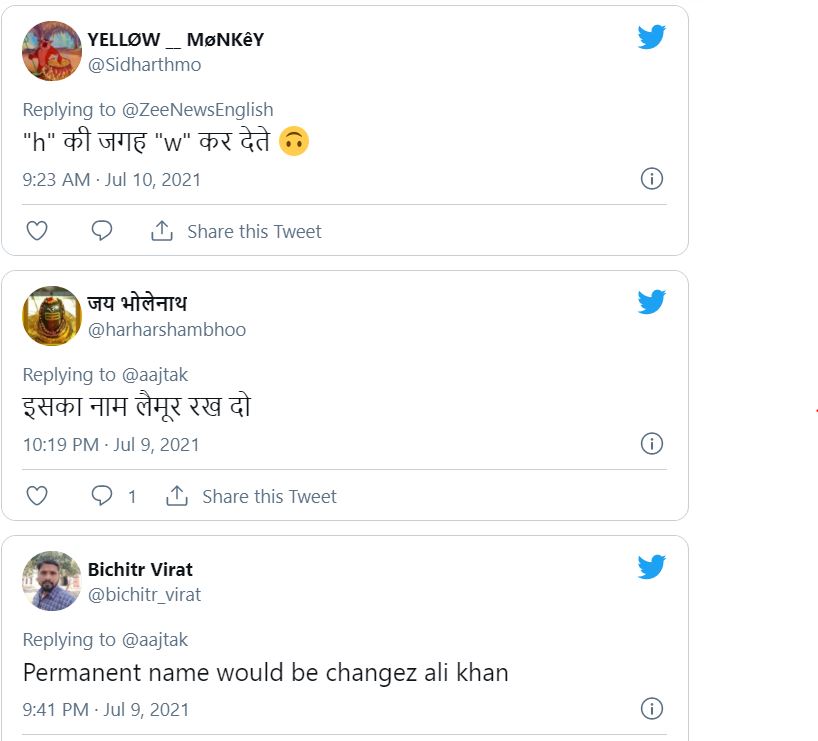The width and height of the screenshot is (818, 741).
Task: Visit the @bichitr_virat profile handle
Action: click(x=145, y=595)
